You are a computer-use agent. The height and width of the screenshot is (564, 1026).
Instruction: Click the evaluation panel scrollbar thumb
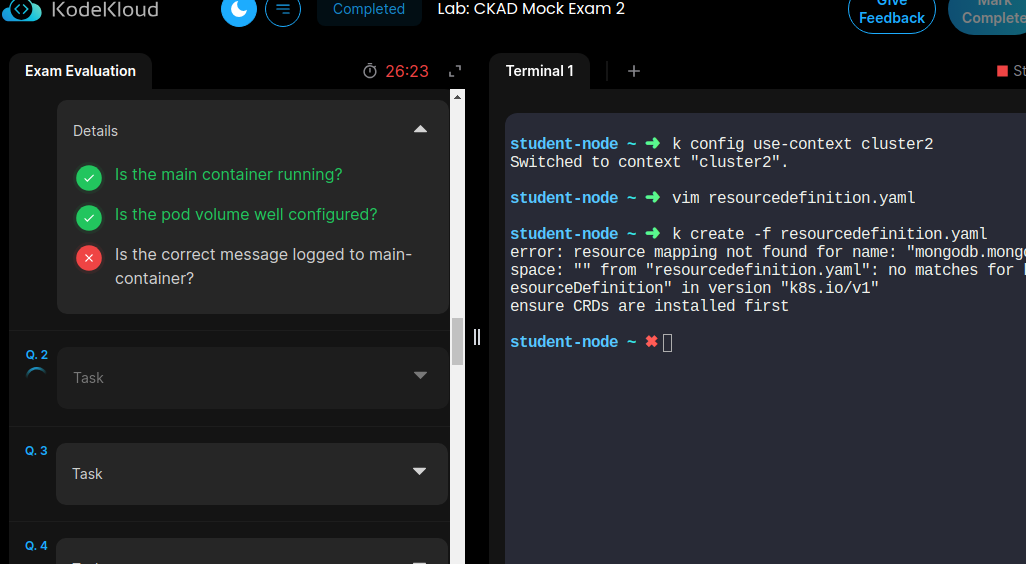pos(458,342)
